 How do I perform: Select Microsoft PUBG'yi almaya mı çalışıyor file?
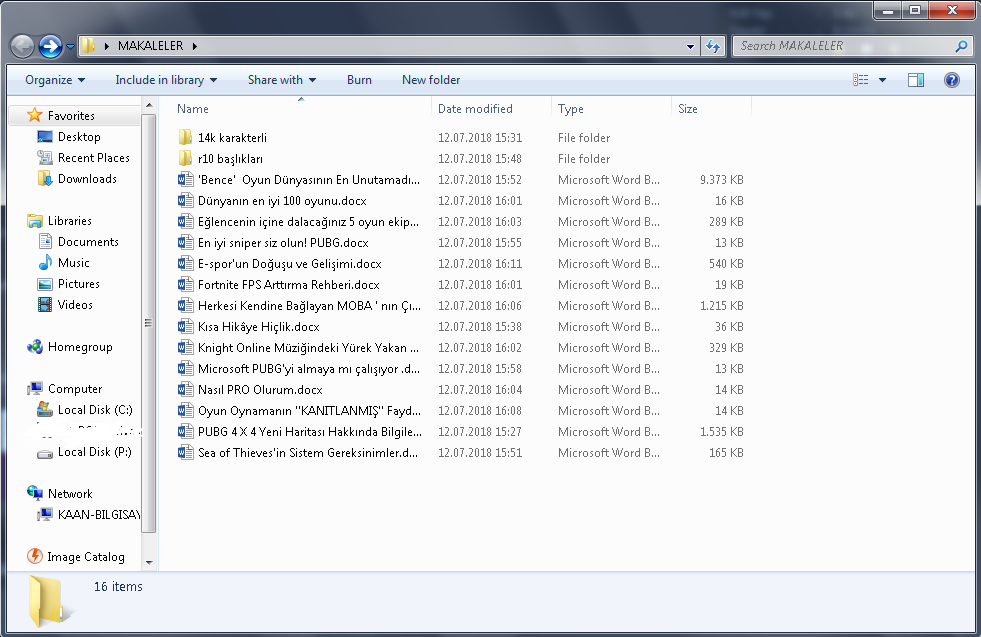(x=308, y=369)
